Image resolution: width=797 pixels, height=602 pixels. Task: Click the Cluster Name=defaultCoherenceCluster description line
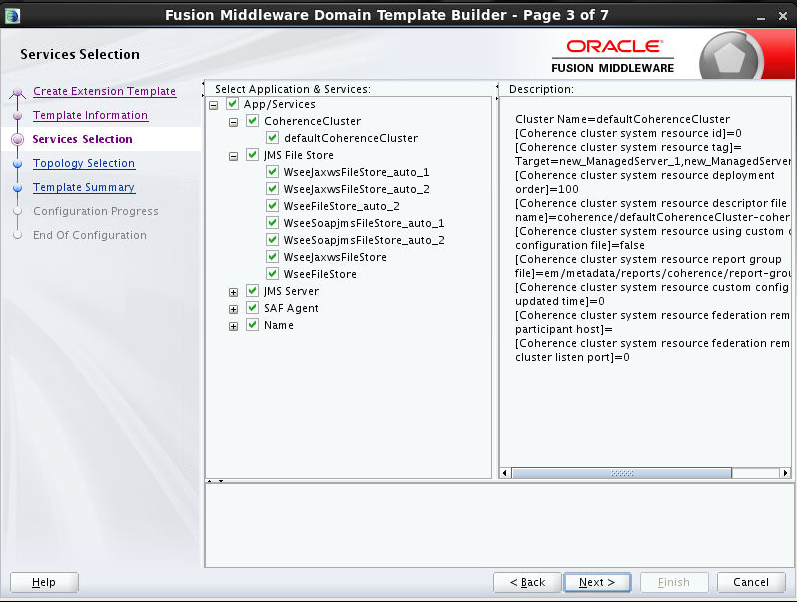click(x=622, y=119)
